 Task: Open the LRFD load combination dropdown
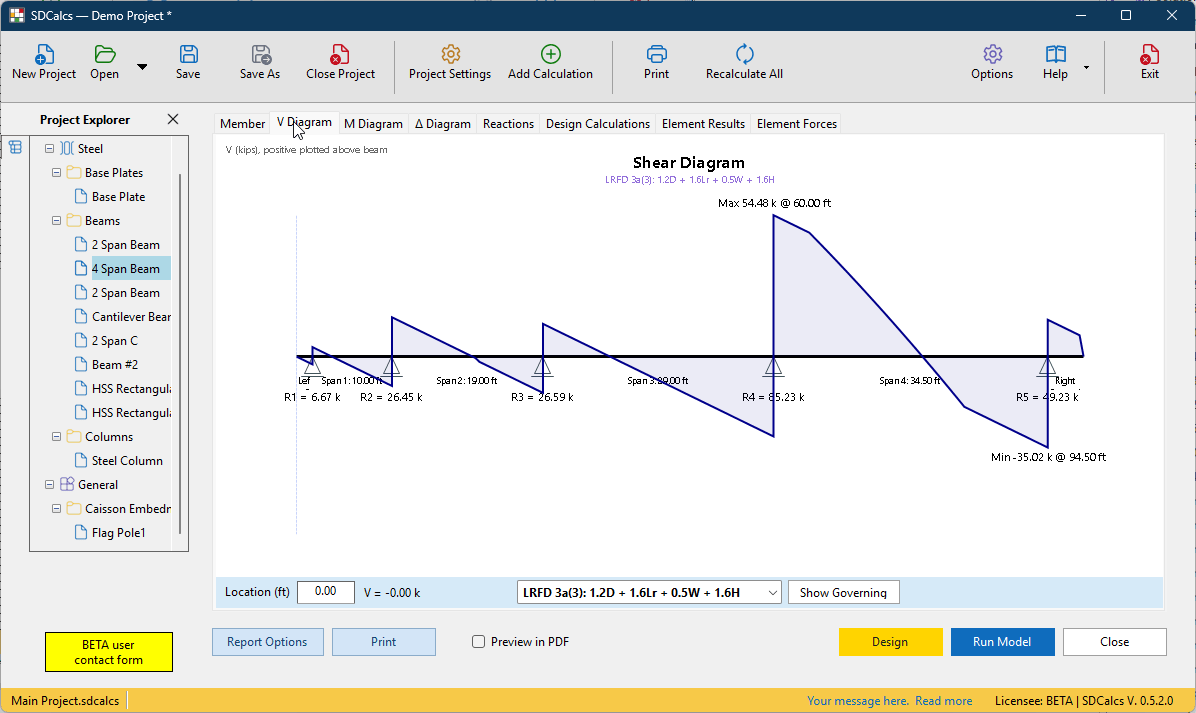[x=649, y=593]
